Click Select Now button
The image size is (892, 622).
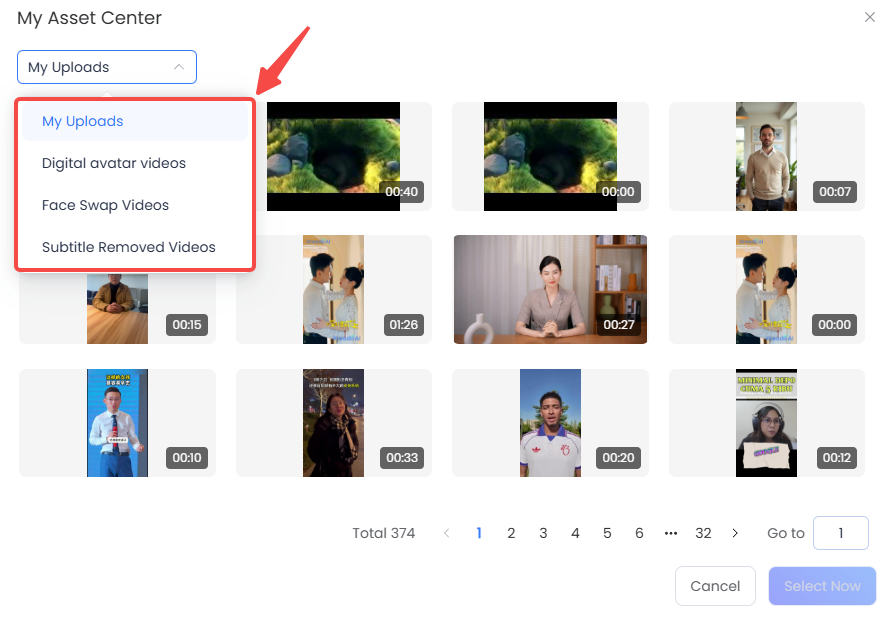point(822,586)
